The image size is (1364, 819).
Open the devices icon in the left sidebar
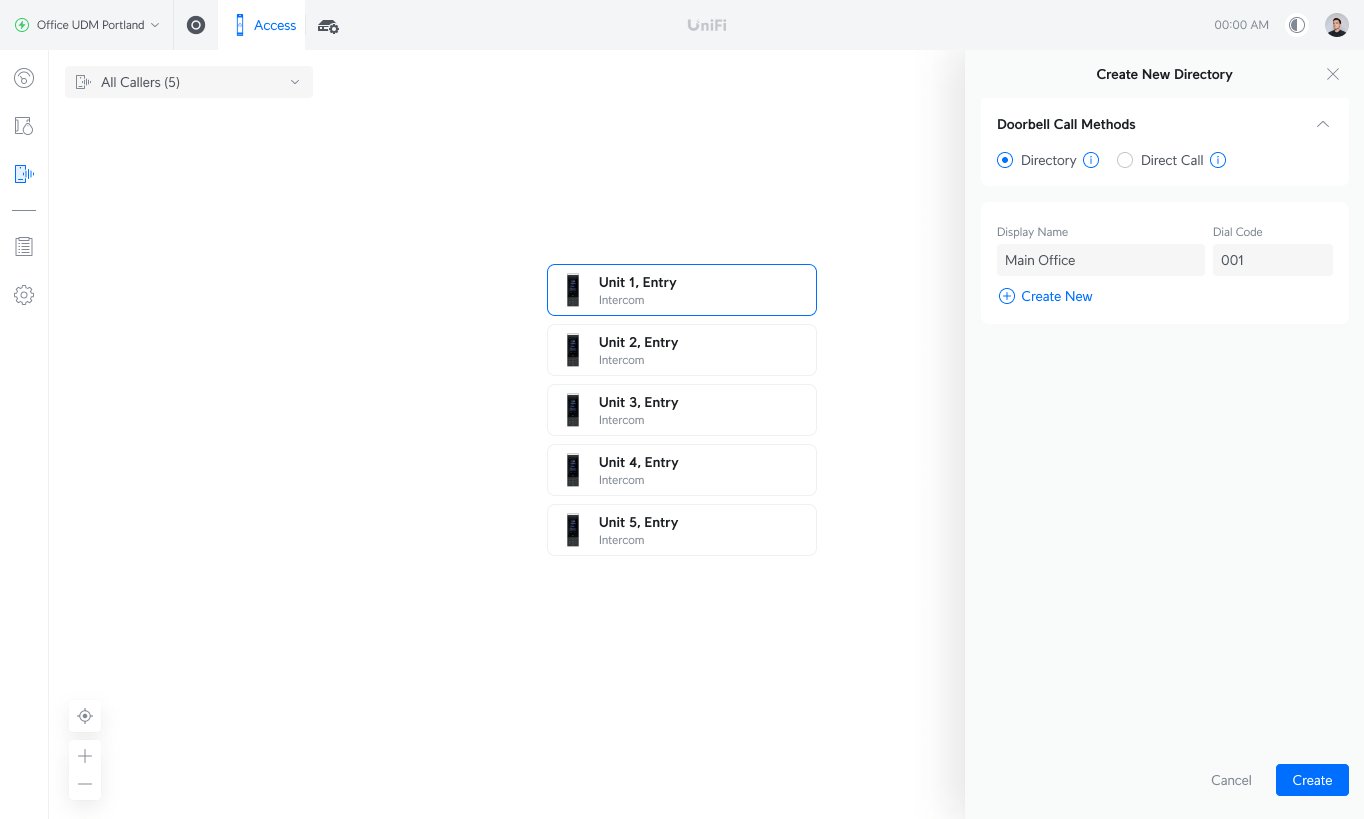point(24,125)
